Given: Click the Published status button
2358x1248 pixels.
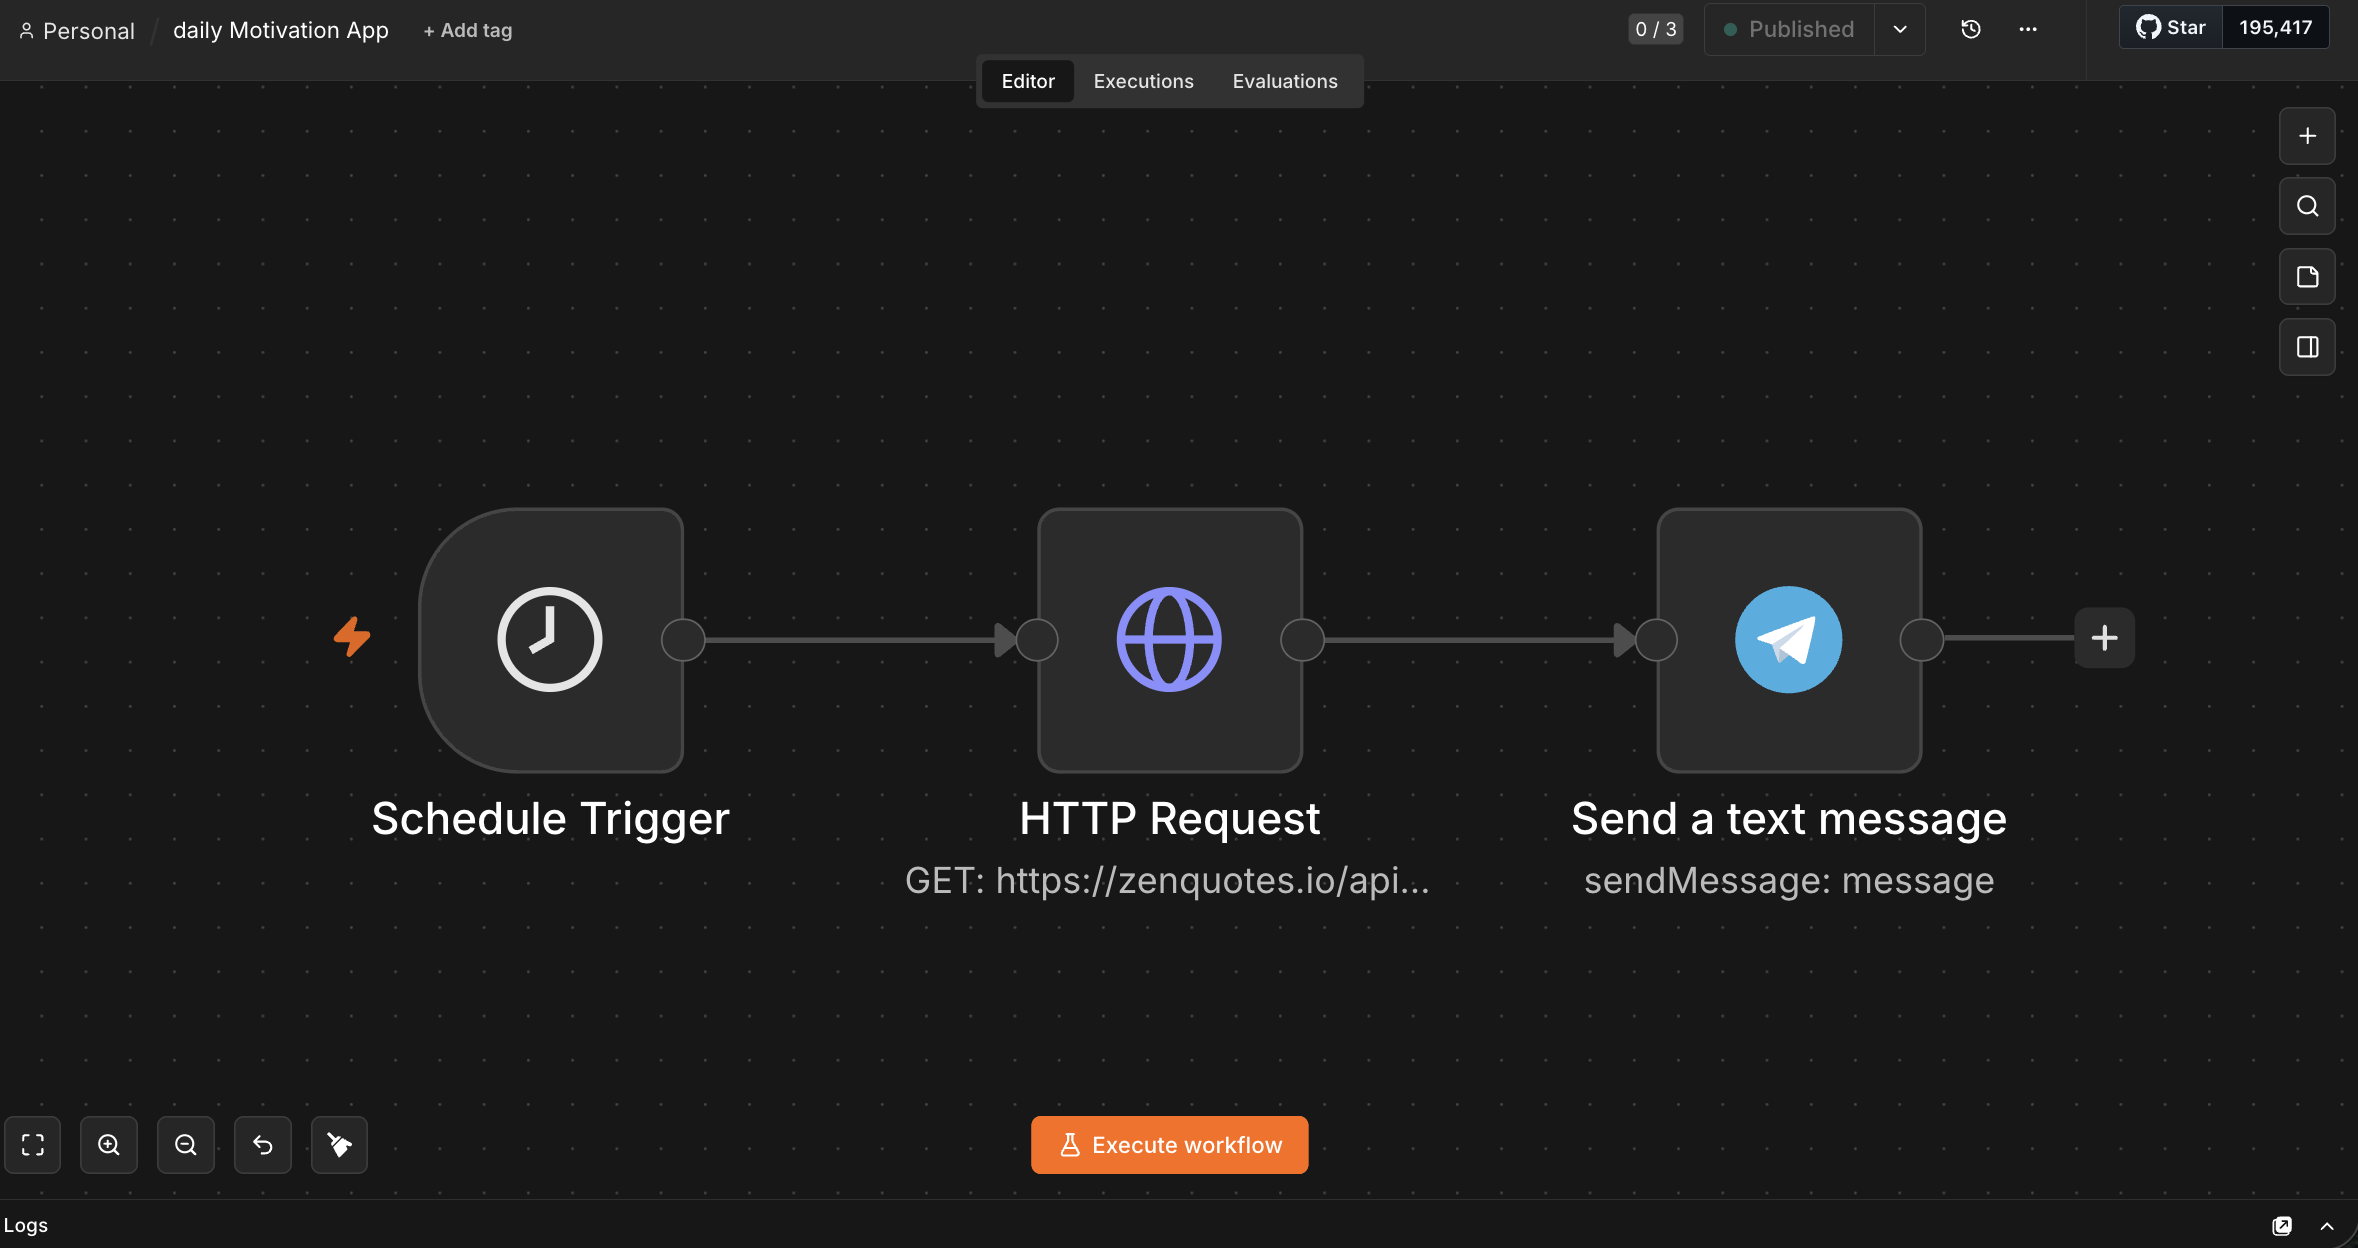Looking at the screenshot, I should (1790, 29).
